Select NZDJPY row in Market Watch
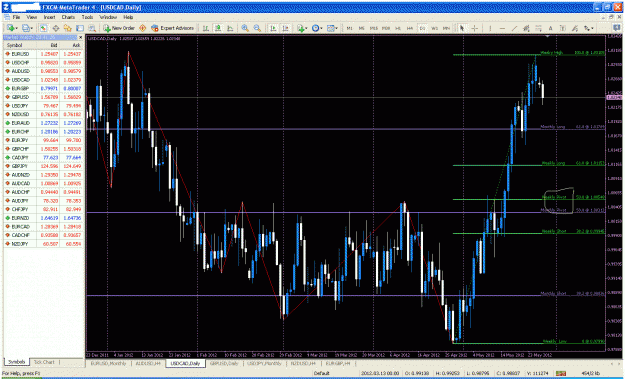This screenshot has height=379, width=625. (x=43, y=244)
